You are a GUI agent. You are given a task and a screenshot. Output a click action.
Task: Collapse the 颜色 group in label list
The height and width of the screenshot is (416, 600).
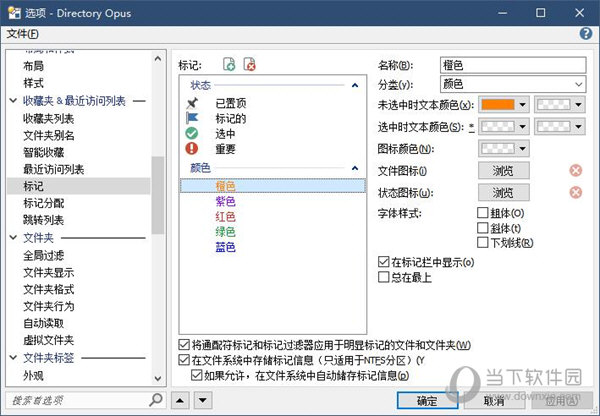pyautogui.click(x=355, y=168)
